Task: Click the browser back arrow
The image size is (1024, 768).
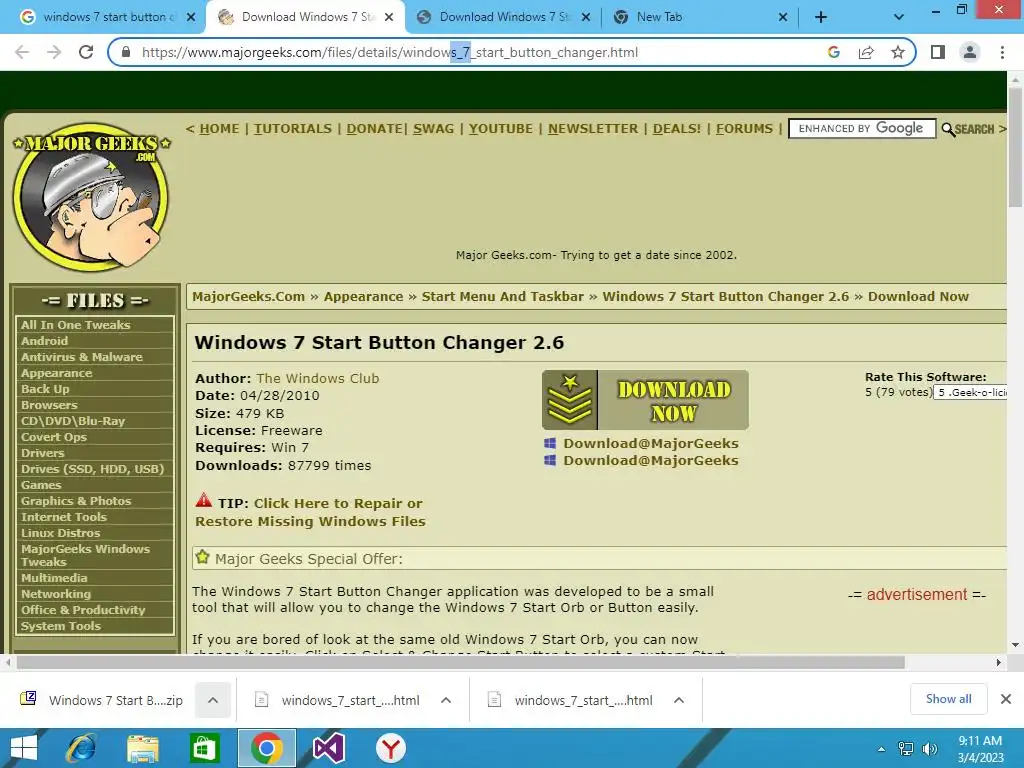Action: pos(22,52)
